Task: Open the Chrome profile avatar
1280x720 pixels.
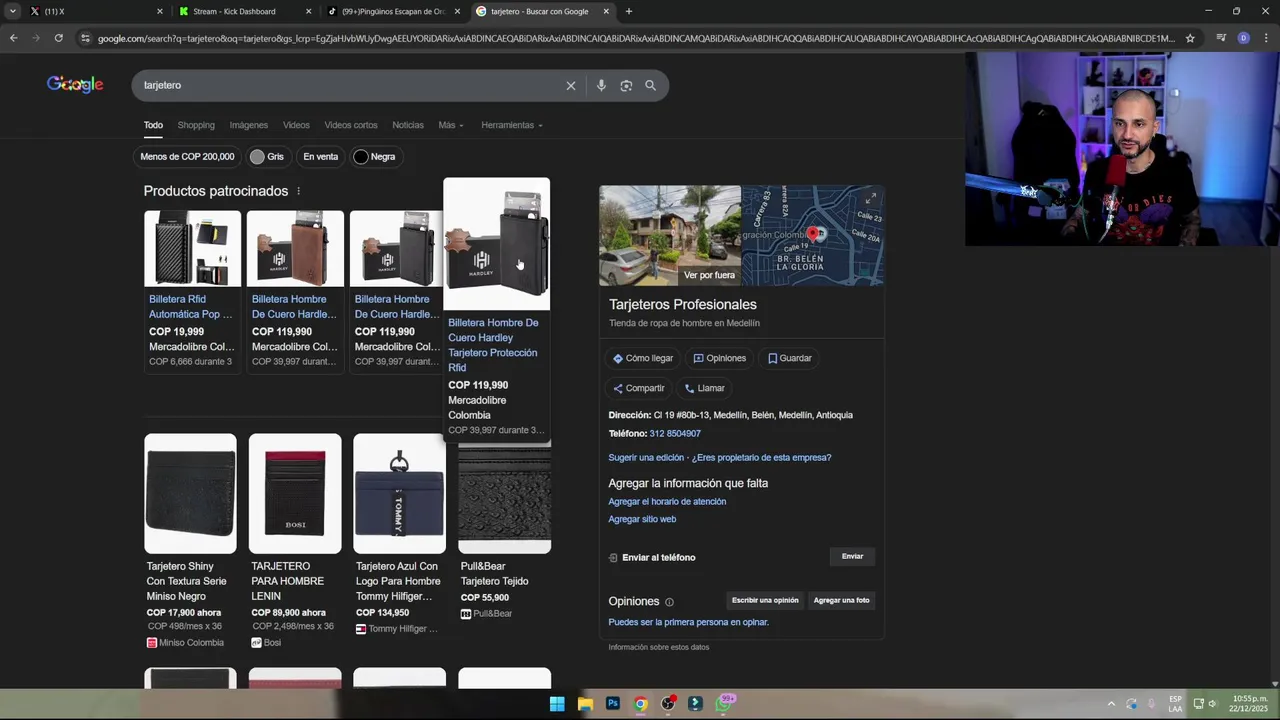Action: (1243, 38)
